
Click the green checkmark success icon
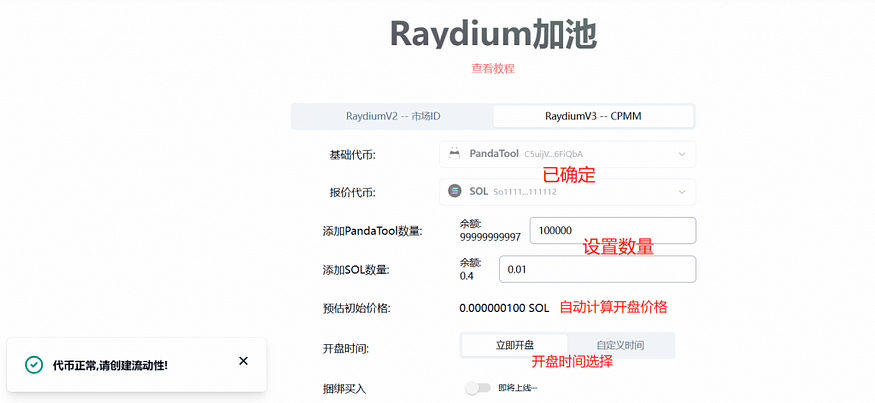tap(34, 365)
